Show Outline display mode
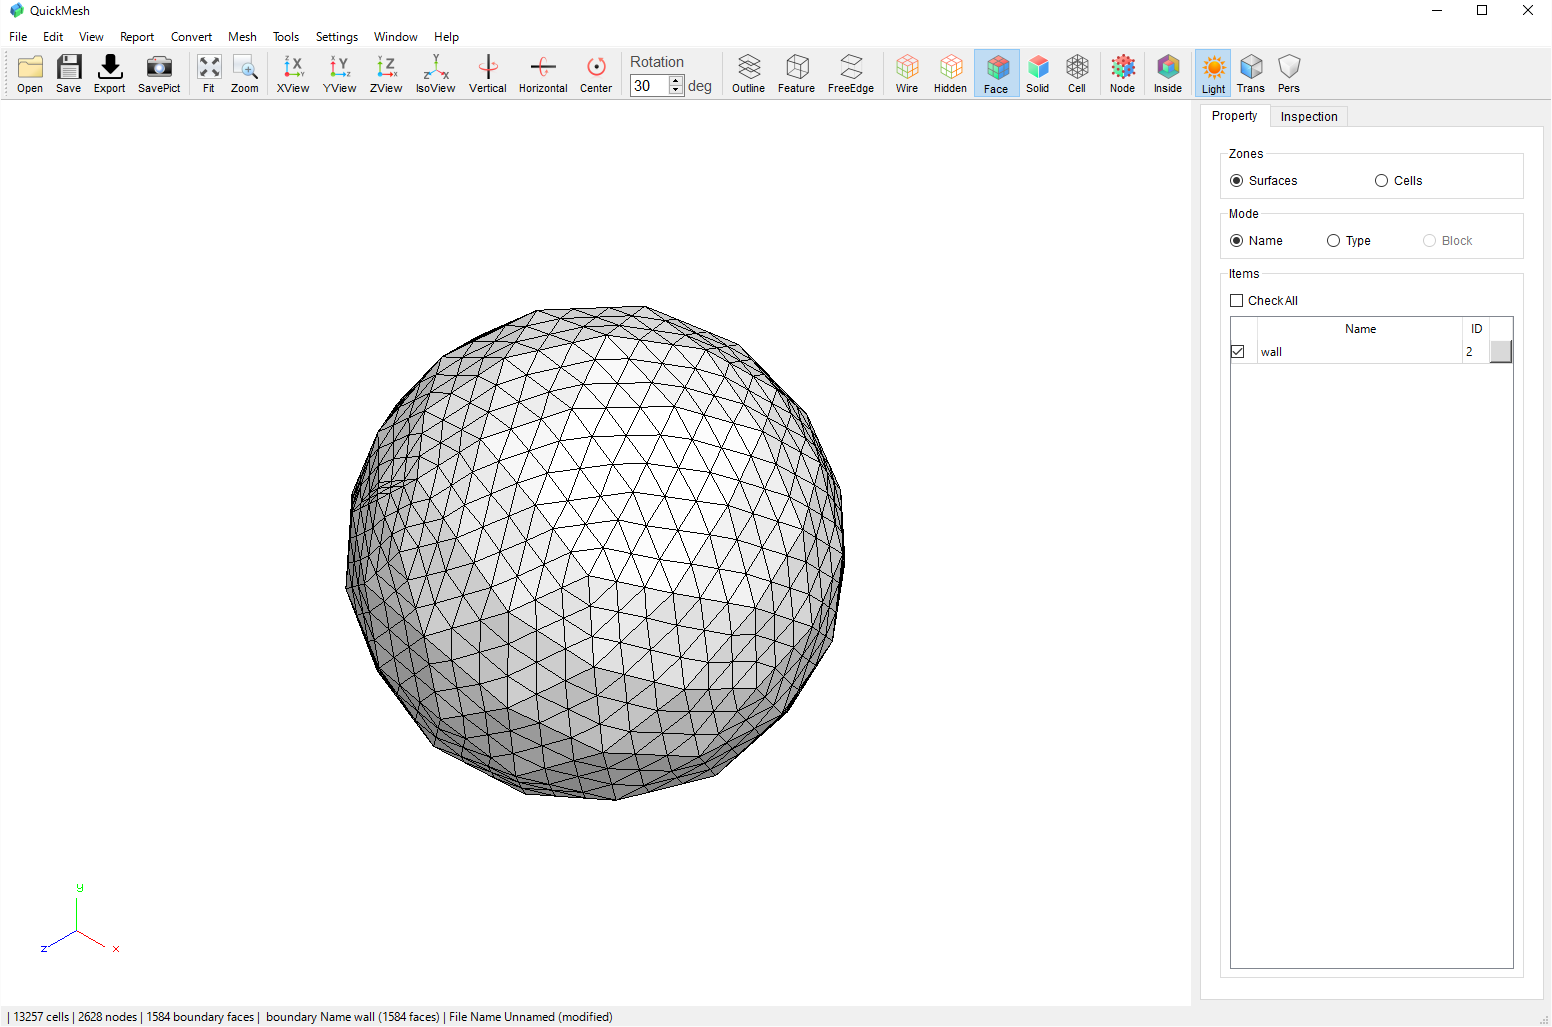 pyautogui.click(x=749, y=74)
